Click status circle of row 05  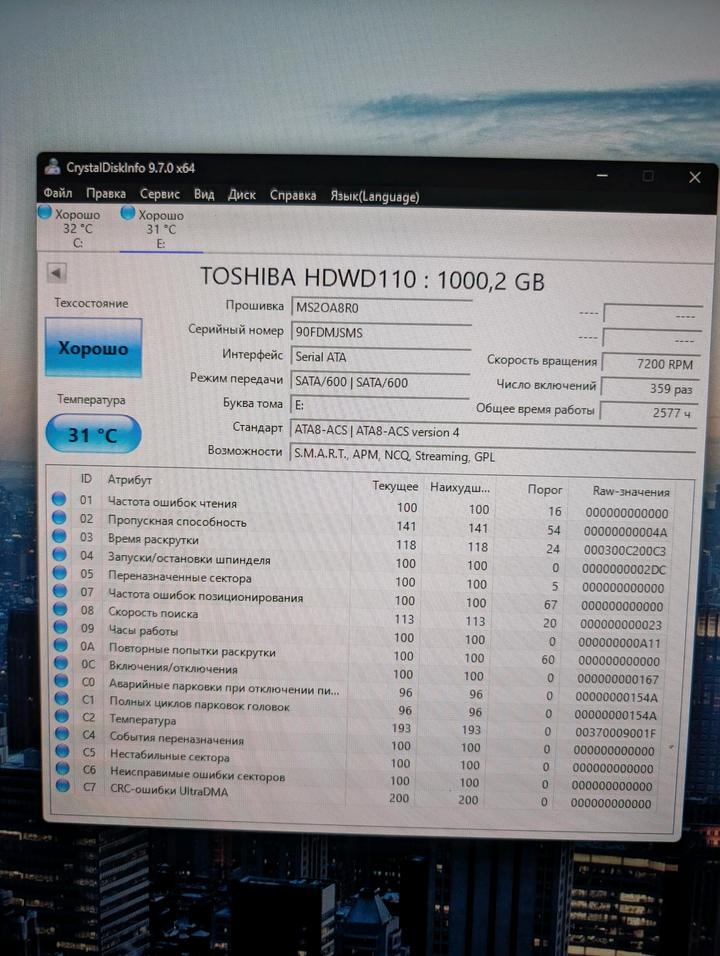(60, 573)
